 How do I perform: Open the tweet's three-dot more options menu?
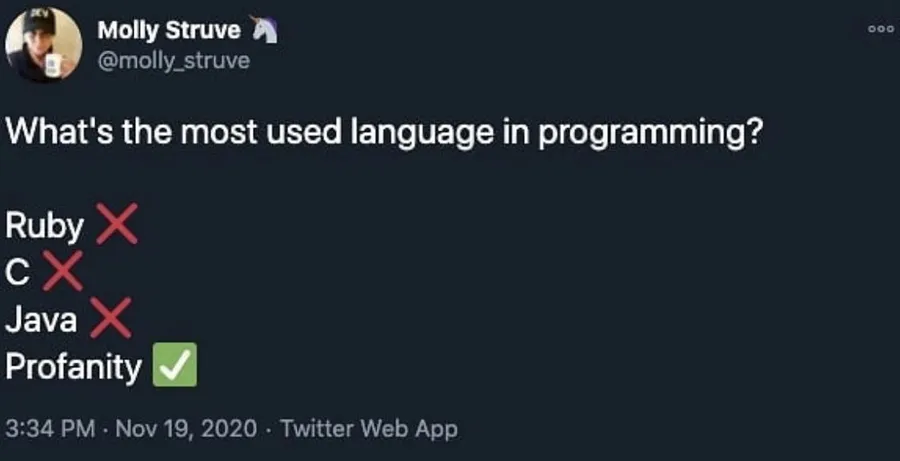pyautogui.click(x=880, y=30)
